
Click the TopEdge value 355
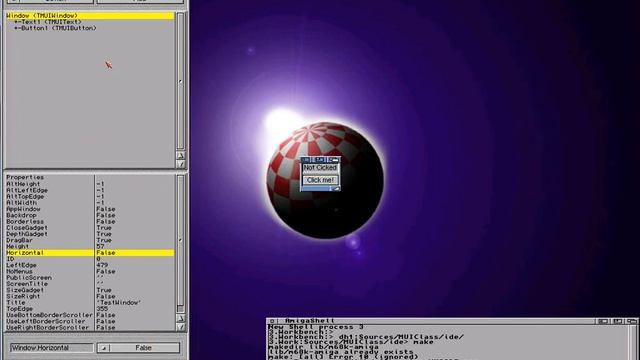(x=102, y=309)
